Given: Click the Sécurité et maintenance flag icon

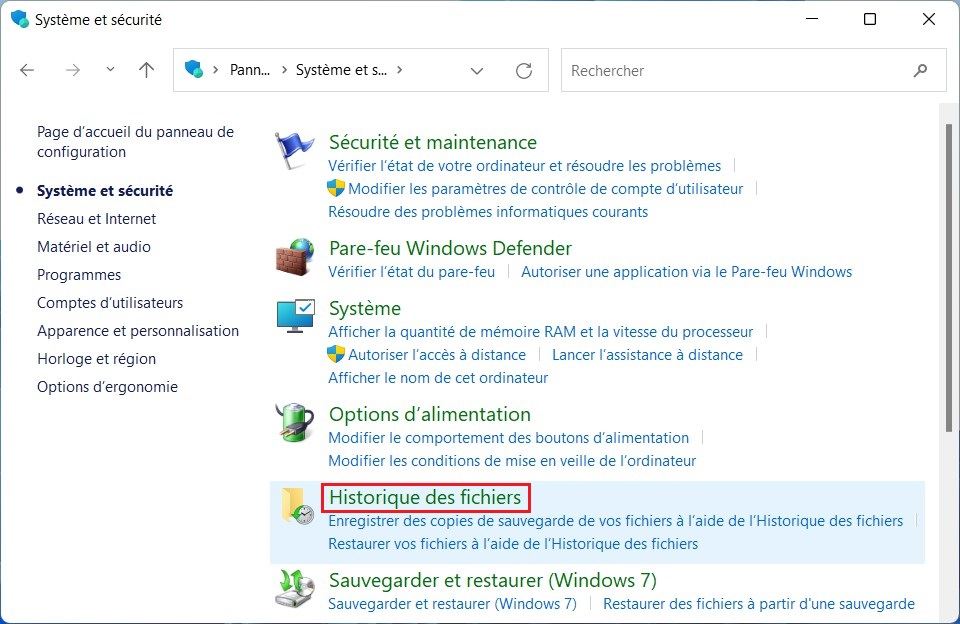Looking at the screenshot, I should [294, 150].
